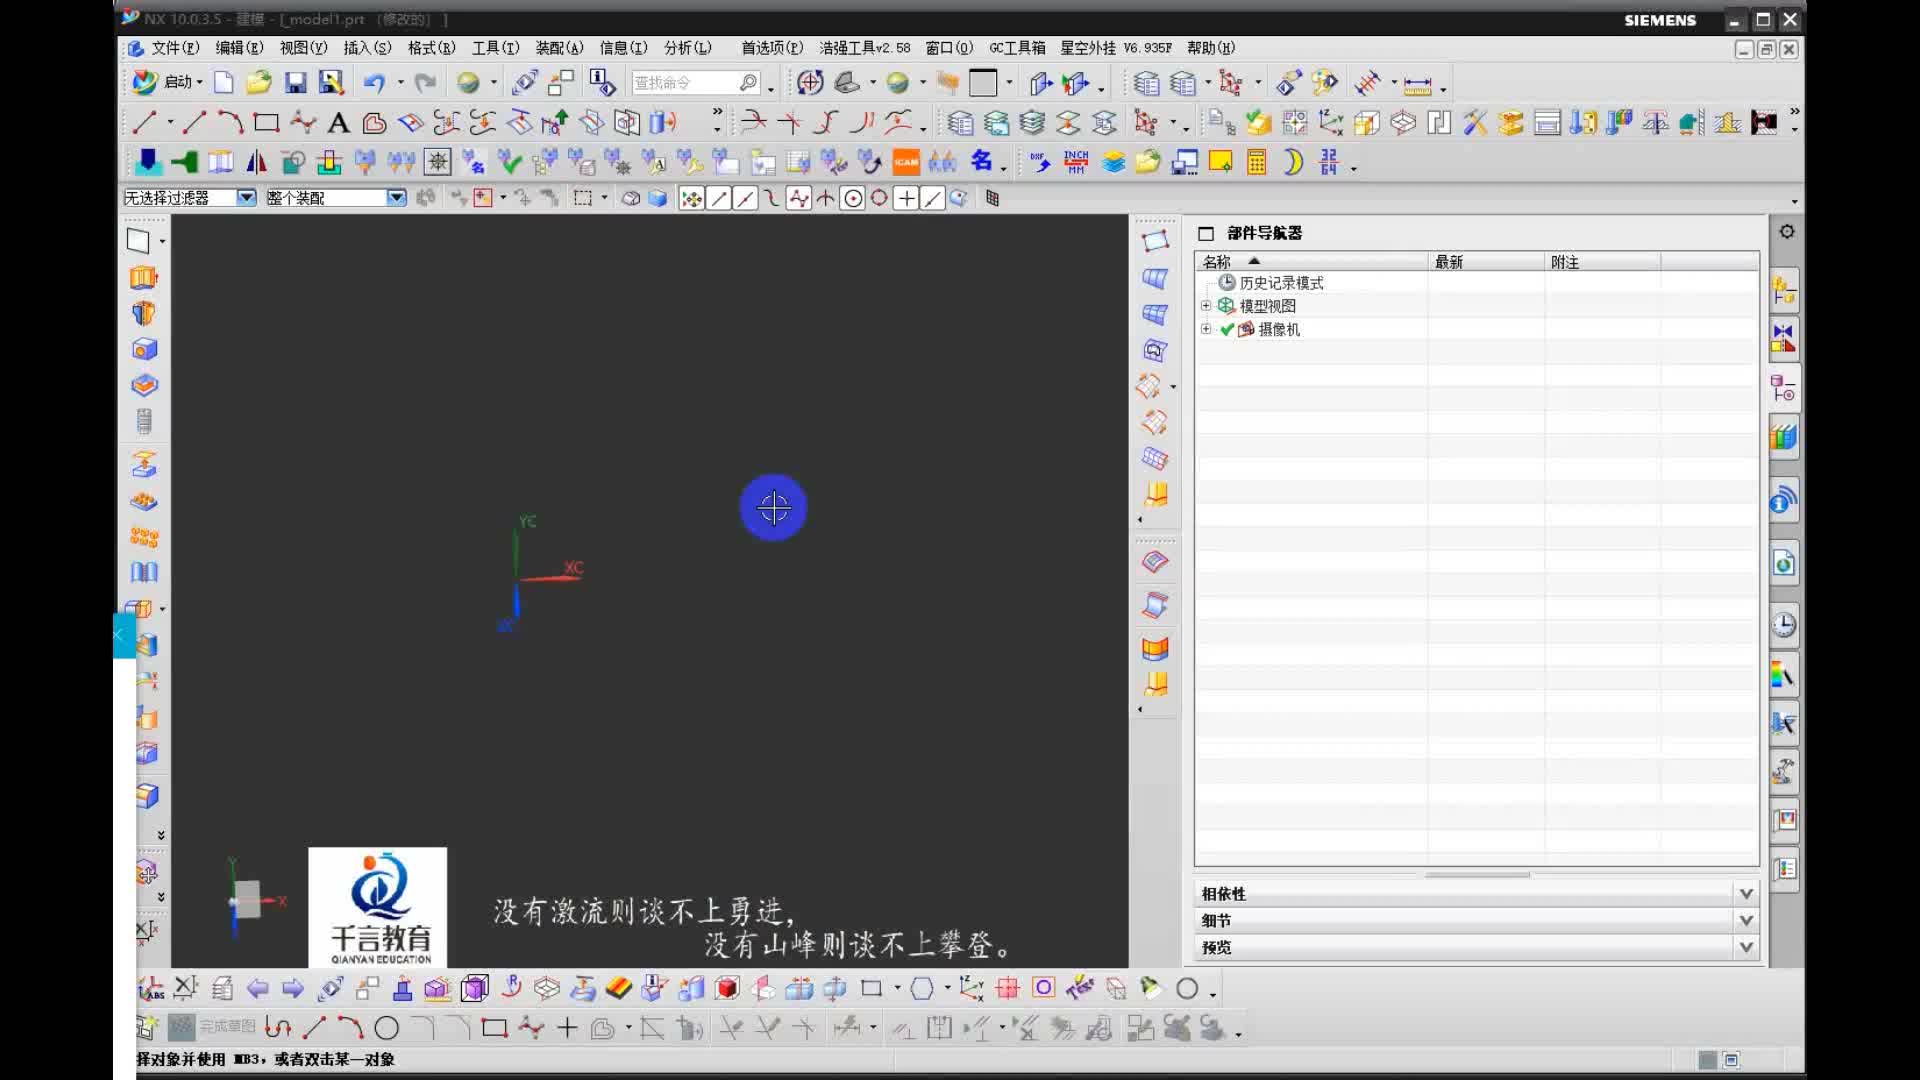Toggle the intersection snap button
Image resolution: width=1920 pixels, height=1080 pixels.
pyautogui.click(x=825, y=198)
